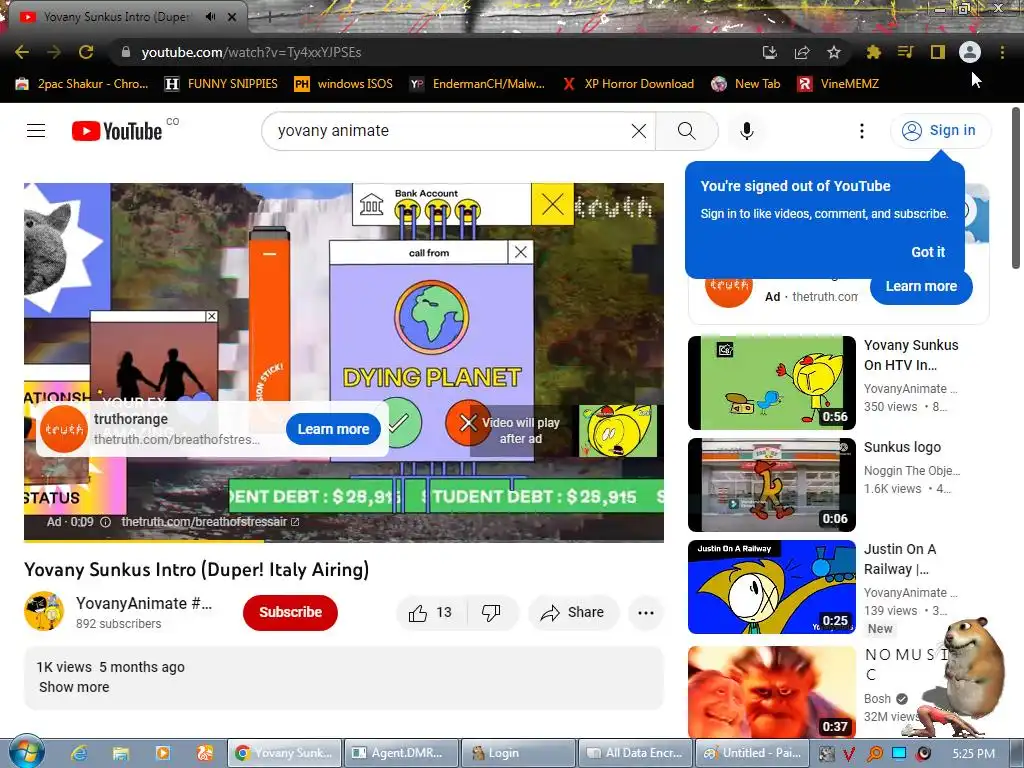1024x768 pixels.
Task: Like the video with thumbs up
Action: point(432,613)
